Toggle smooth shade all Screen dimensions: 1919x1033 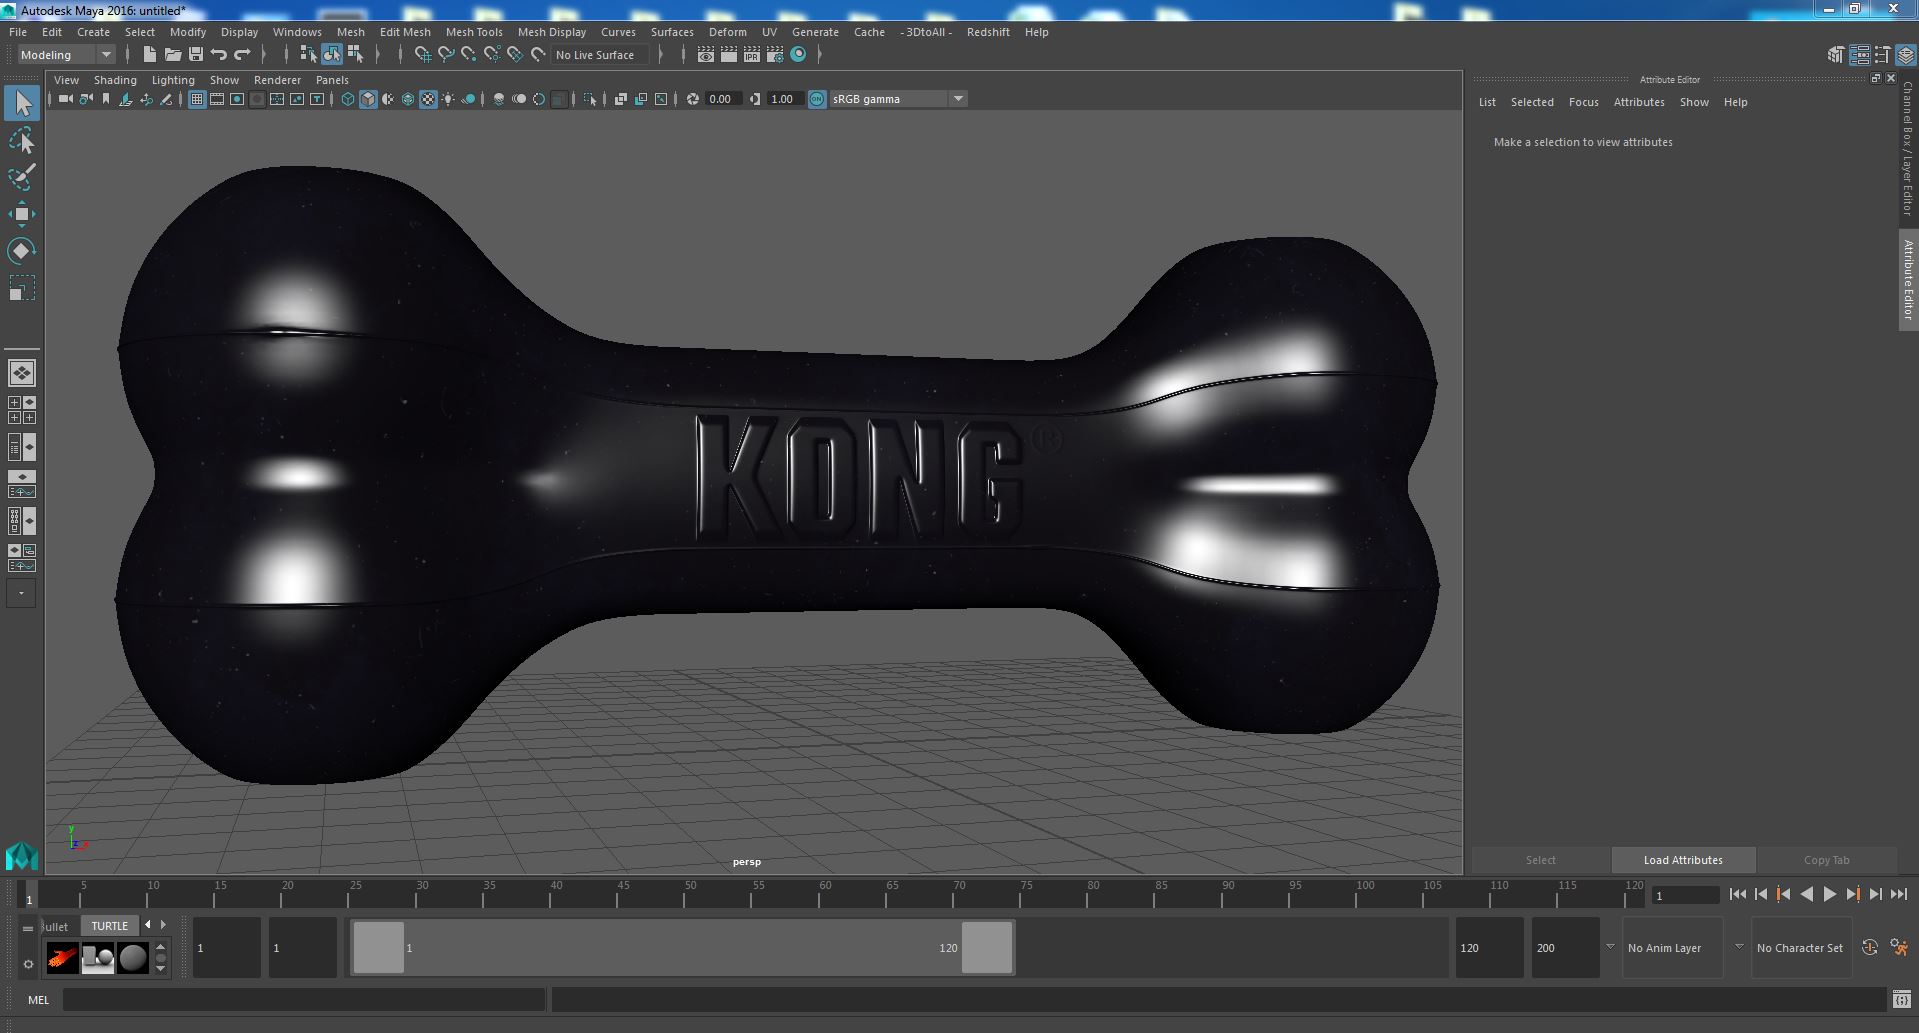click(x=368, y=99)
